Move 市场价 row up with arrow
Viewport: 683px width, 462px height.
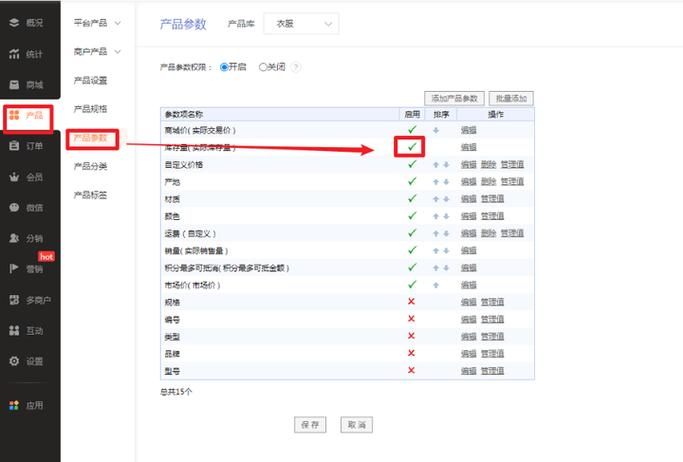pyautogui.click(x=436, y=285)
